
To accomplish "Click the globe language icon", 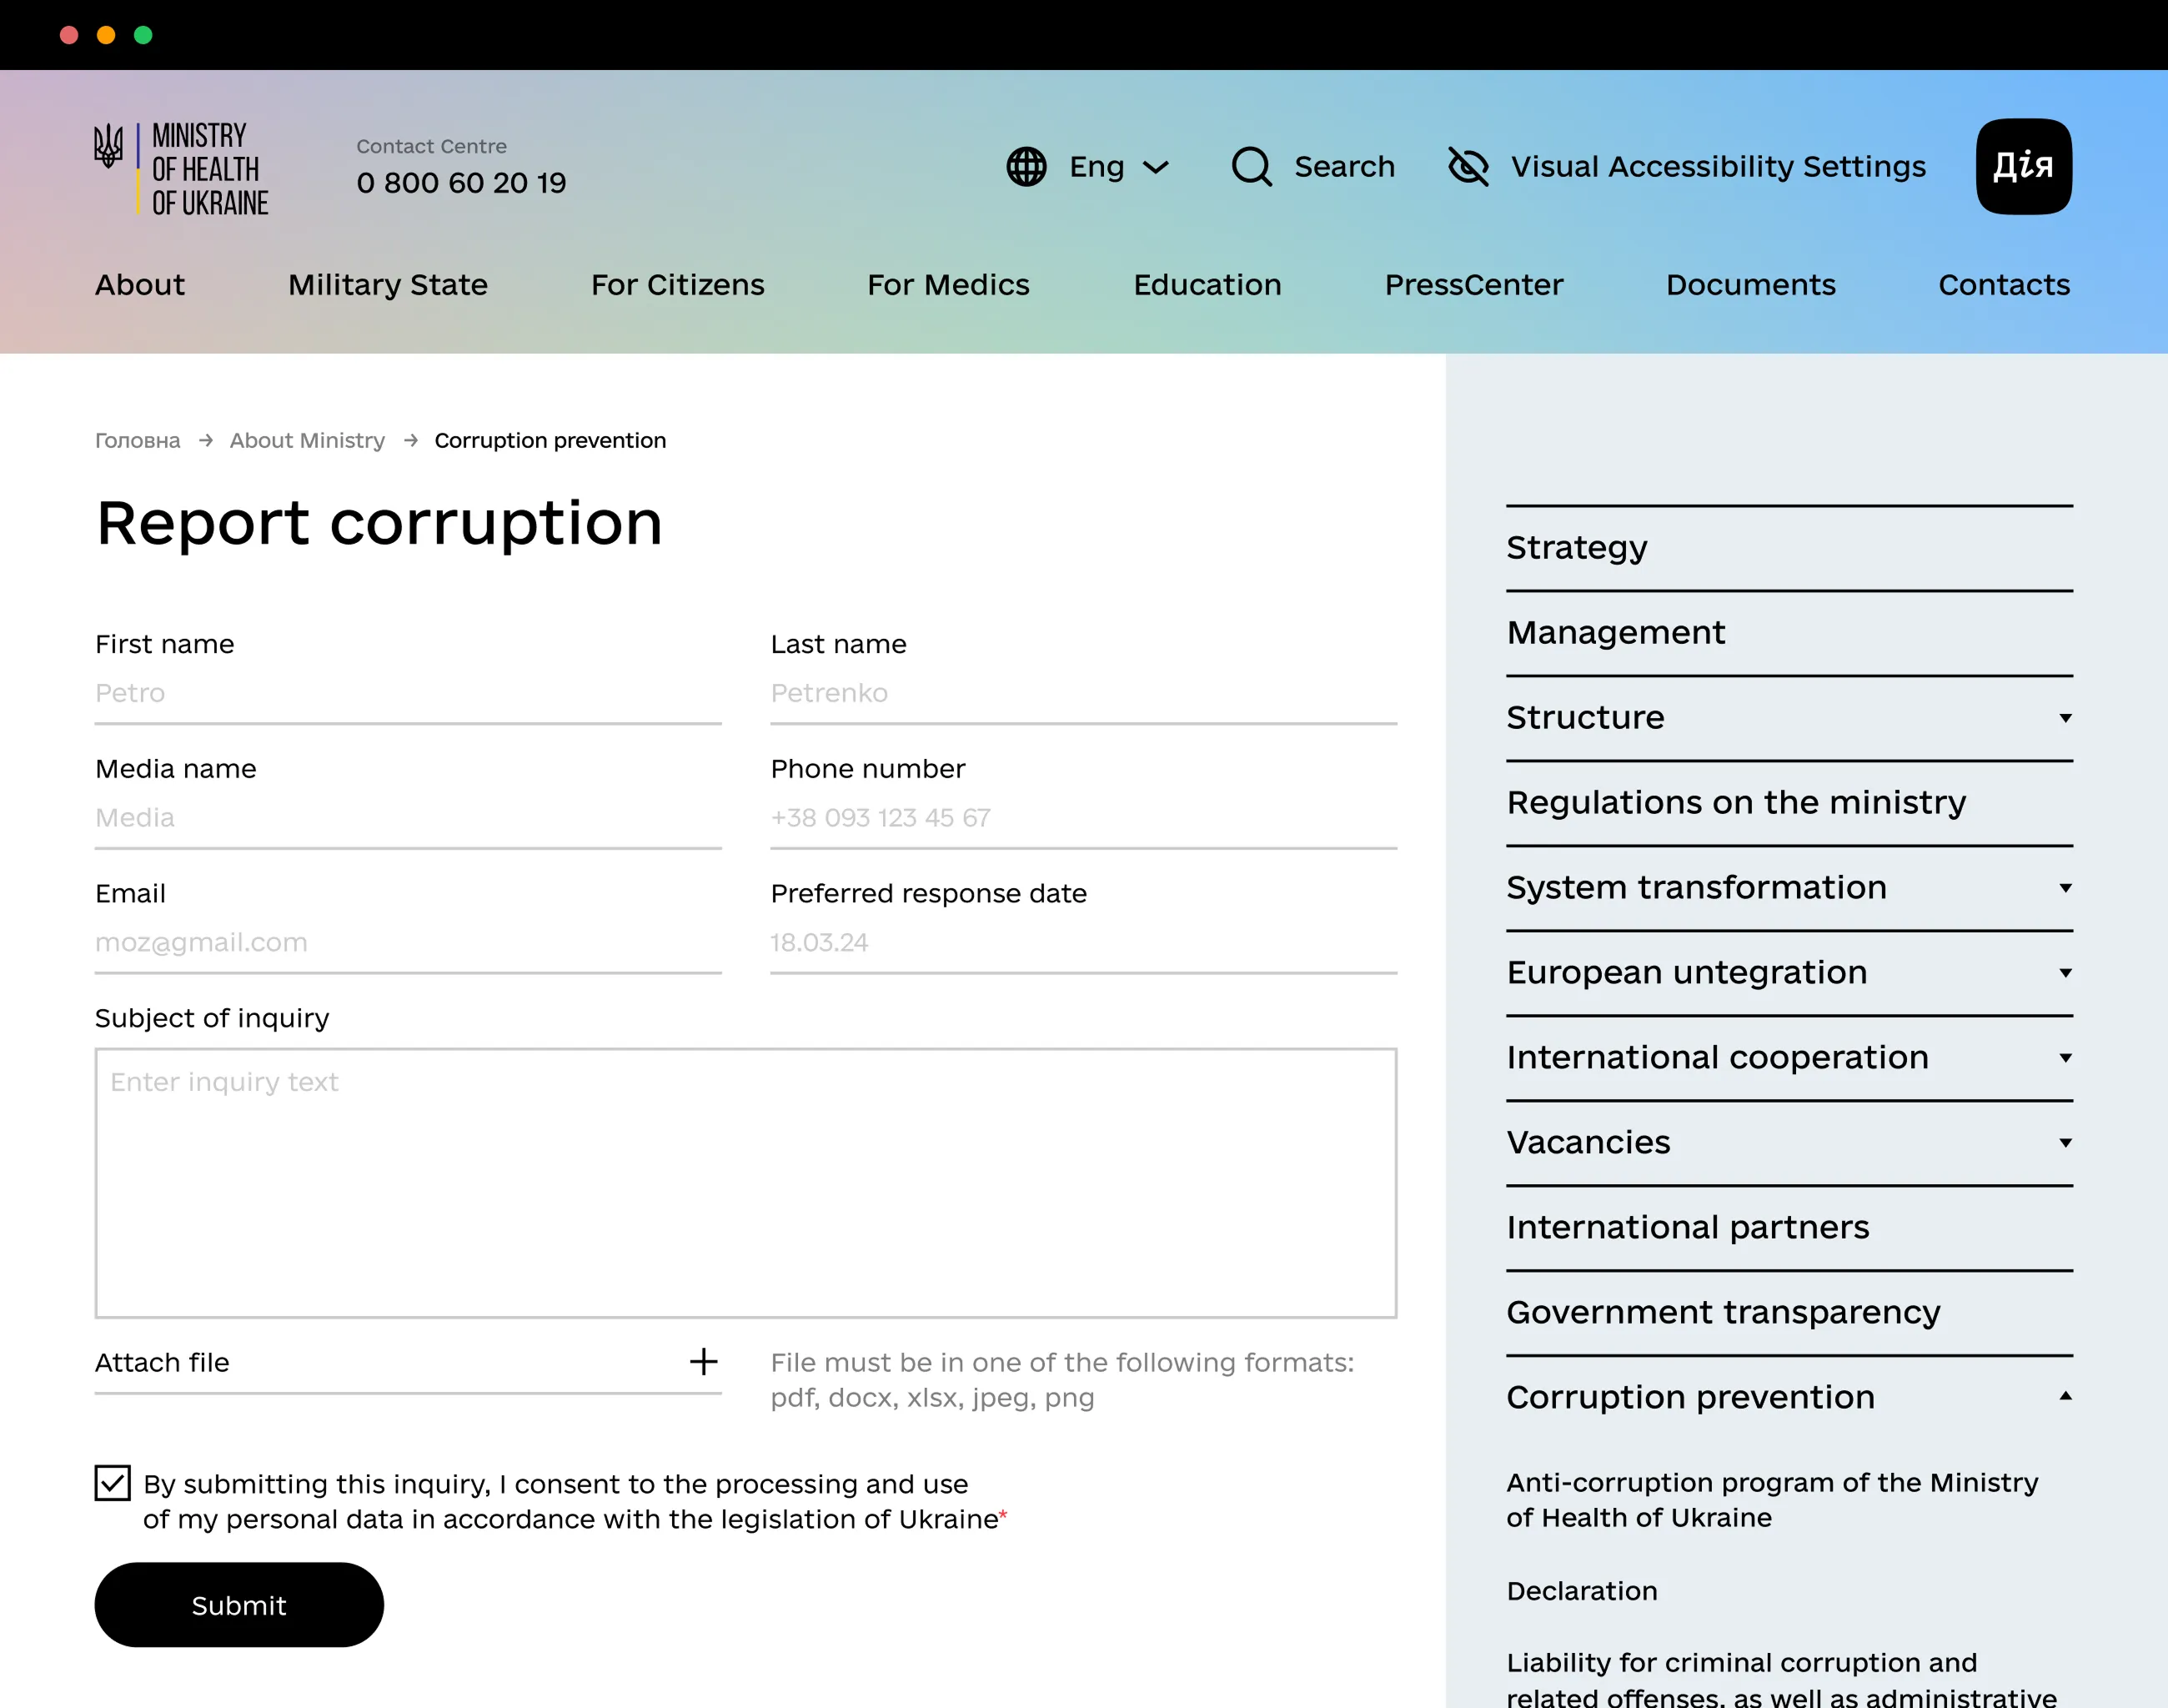I will pyautogui.click(x=1026, y=166).
